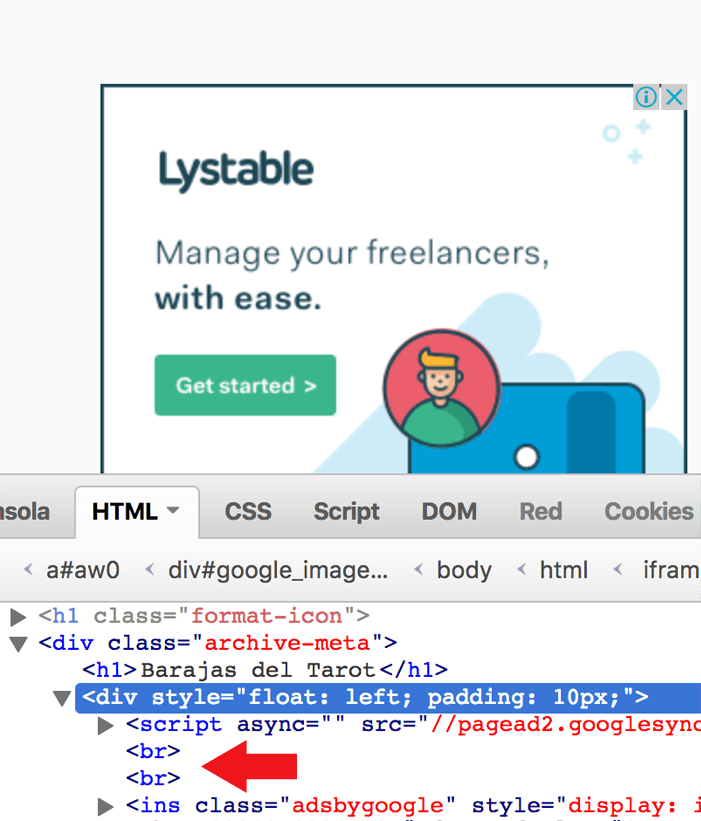The width and height of the screenshot is (701, 821).
Task: Click the 'adsbygoogle' class attribute value
Action: (368, 806)
